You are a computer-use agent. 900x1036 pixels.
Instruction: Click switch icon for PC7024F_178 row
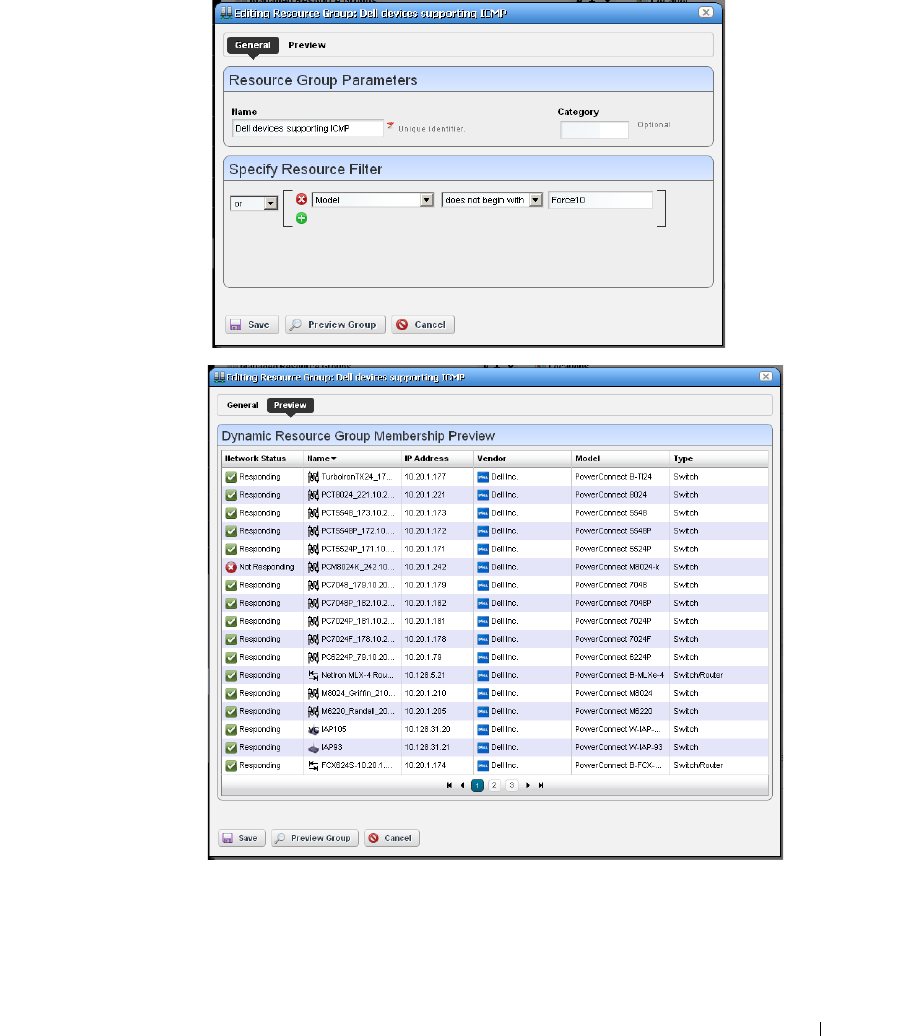313,640
